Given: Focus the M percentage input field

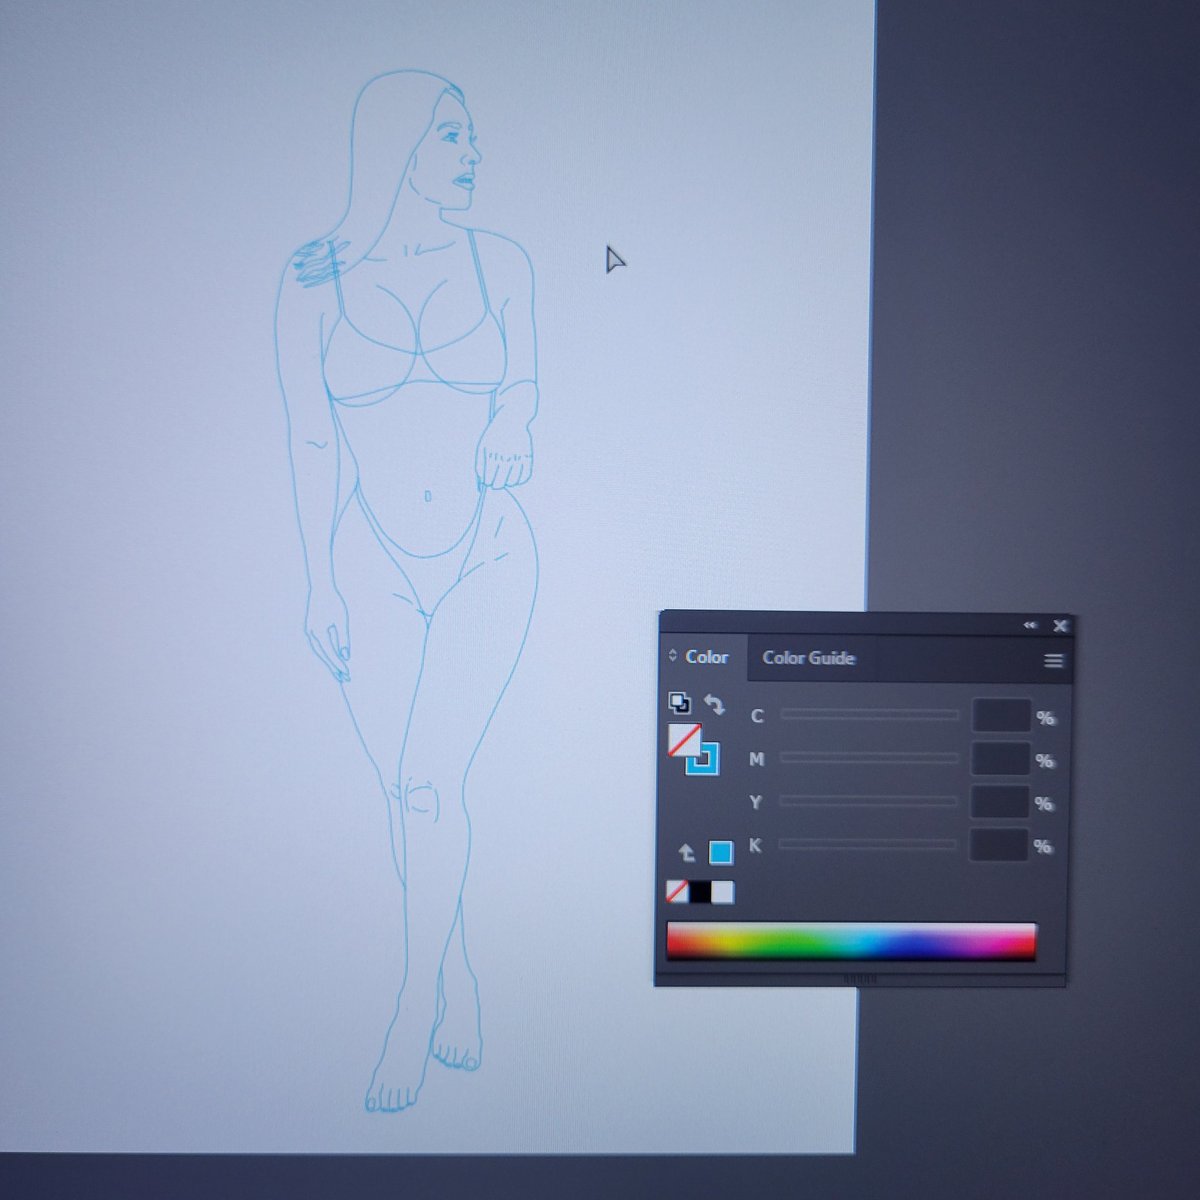Looking at the screenshot, I should pyautogui.click(x=1001, y=759).
